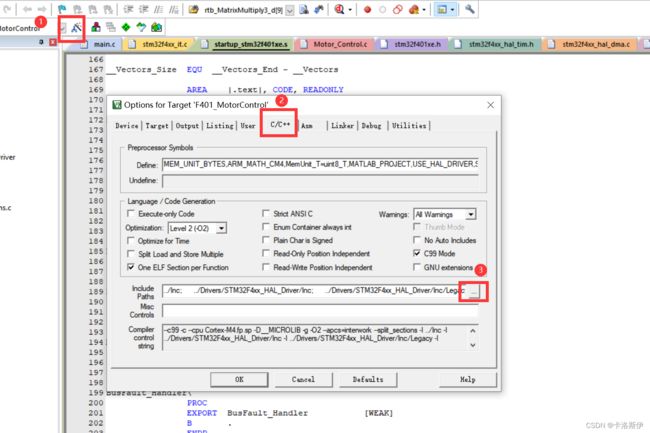This screenshot has height=433, width=650.
Task: Open Options for Target wand icon
Action: pos(77,28)
